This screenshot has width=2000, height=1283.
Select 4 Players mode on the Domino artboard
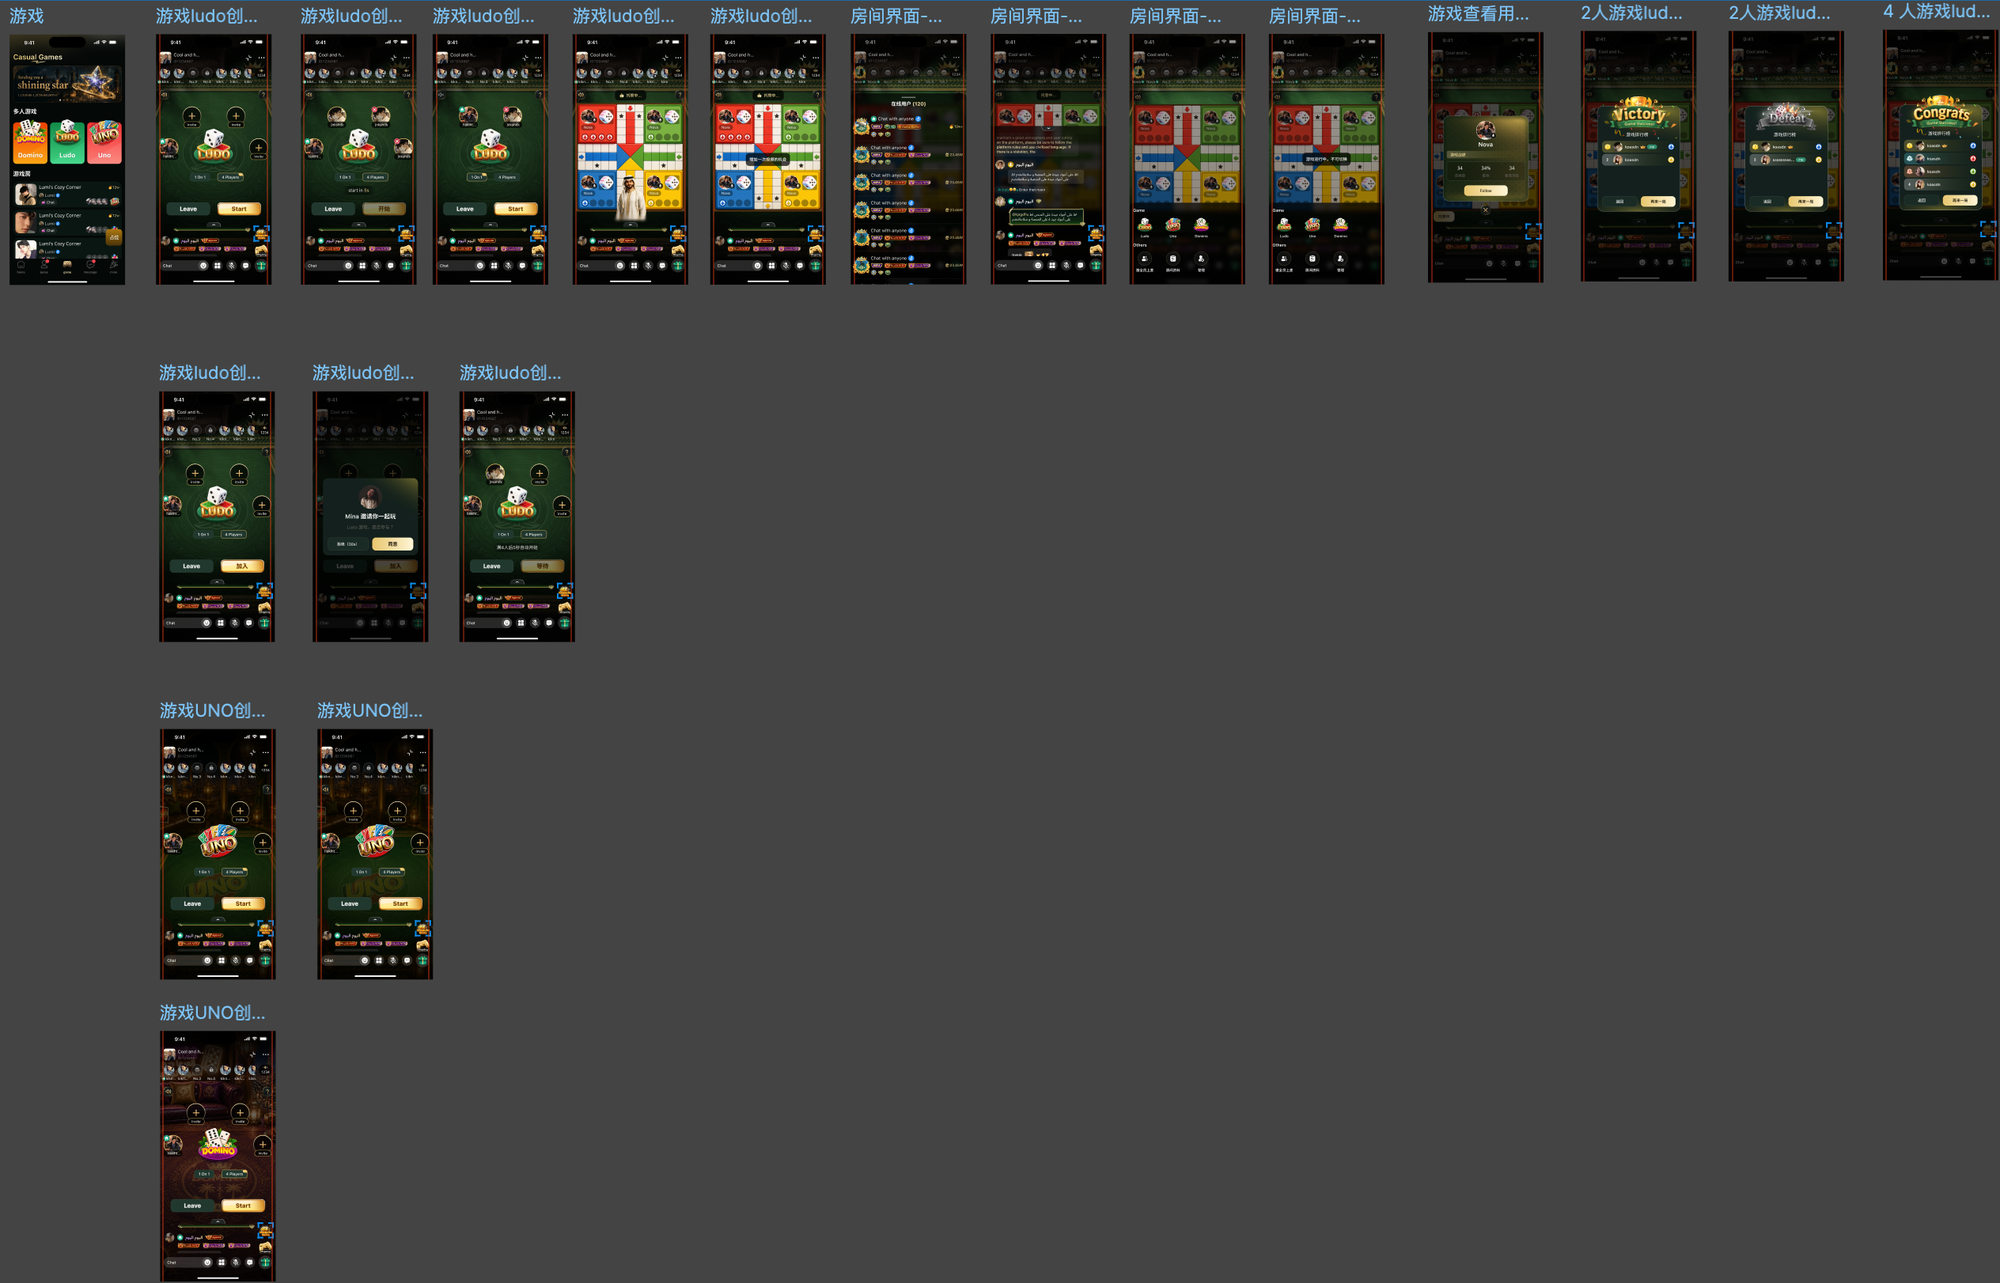(234, 1174)
